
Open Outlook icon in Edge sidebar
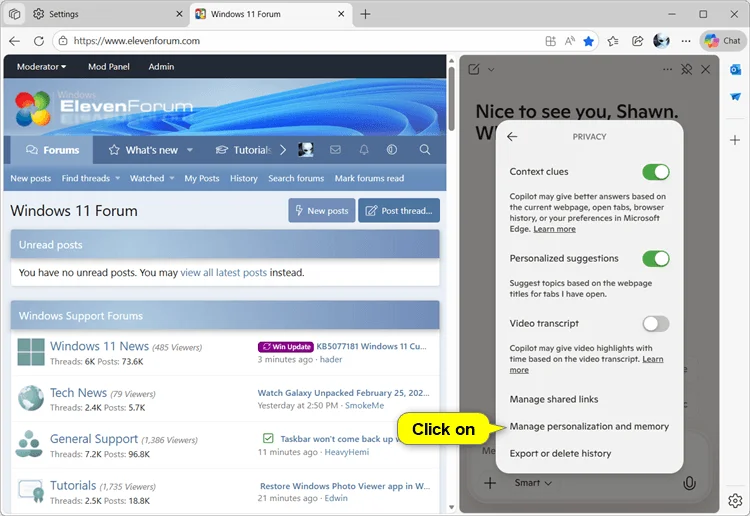[x=735, y=70]
